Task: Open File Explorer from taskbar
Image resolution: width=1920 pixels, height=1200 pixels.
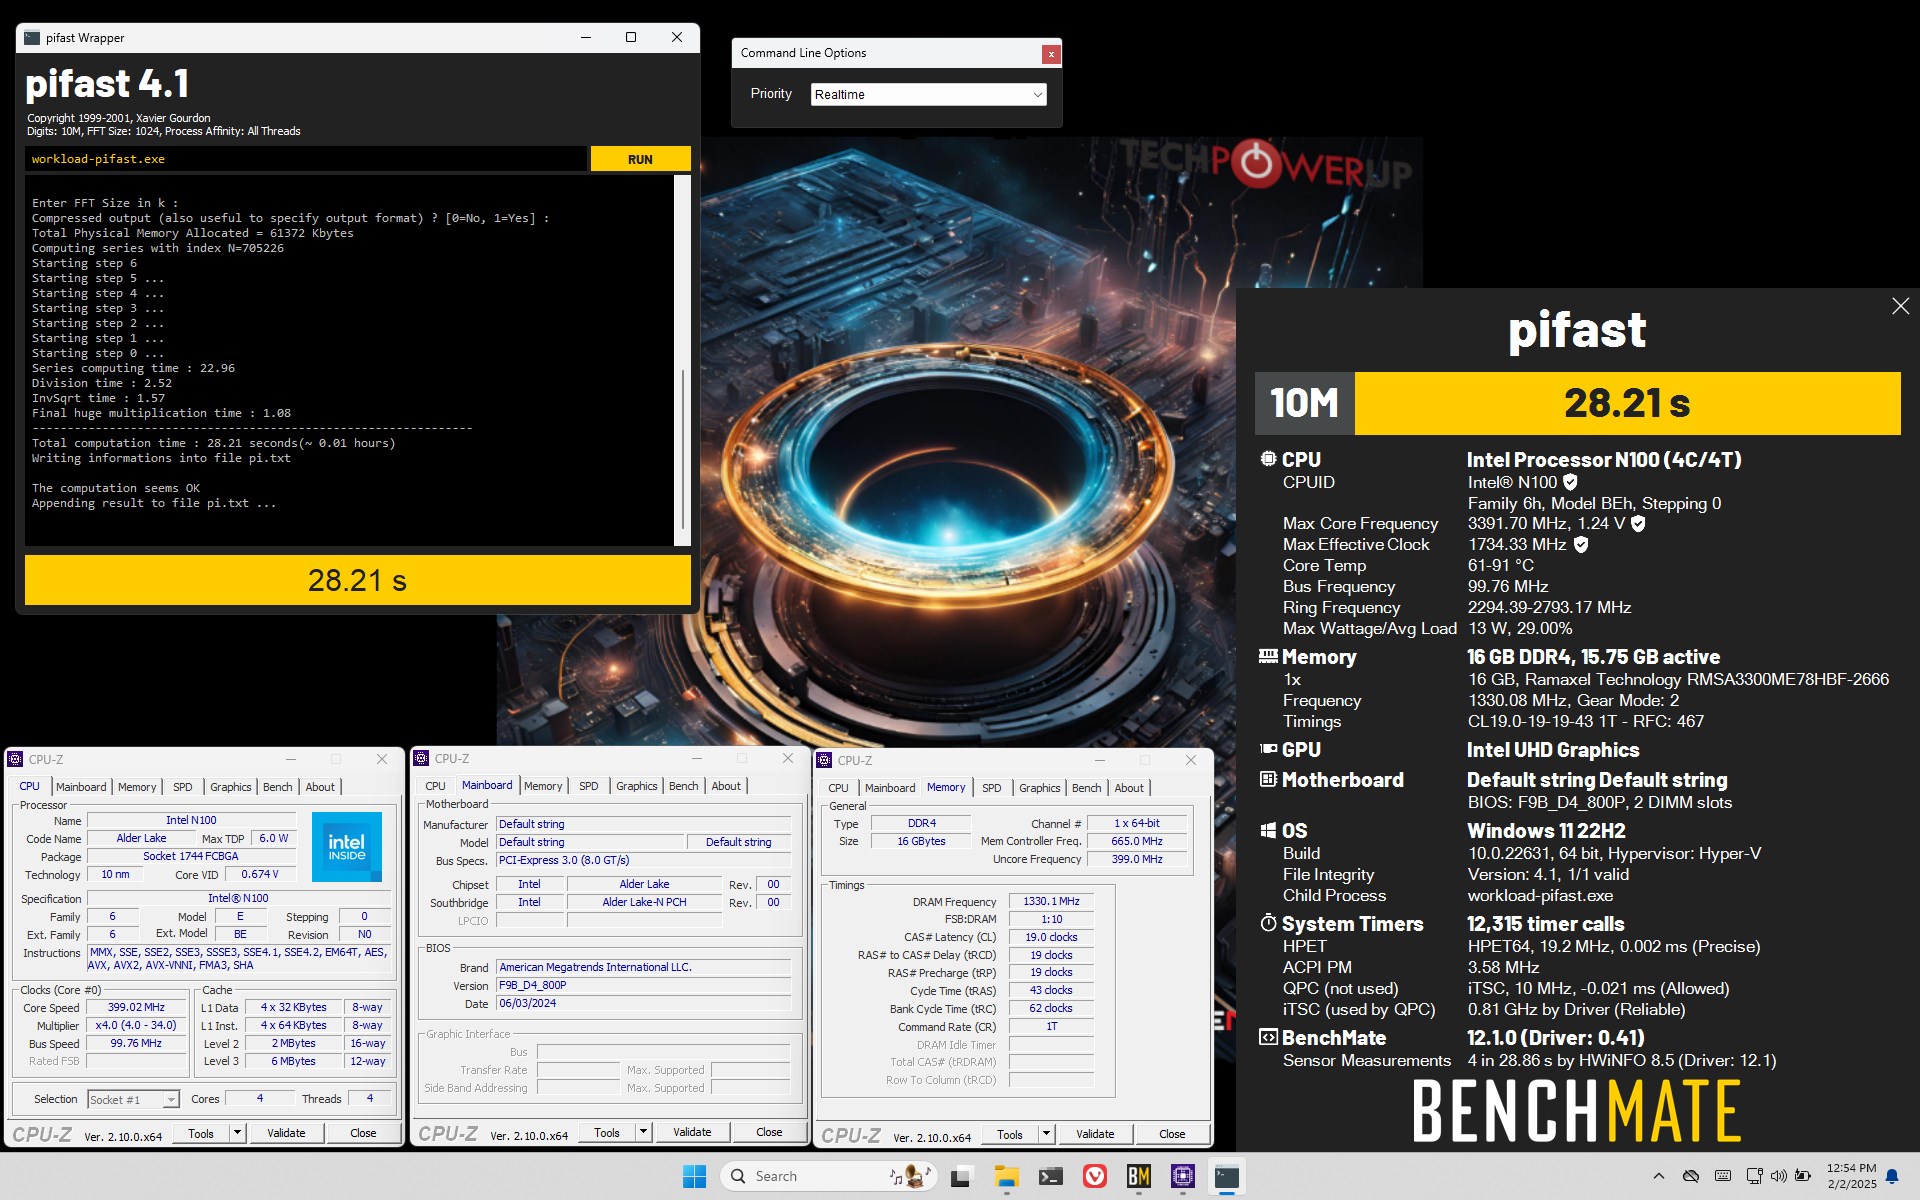Action: coord(1006,1176)
